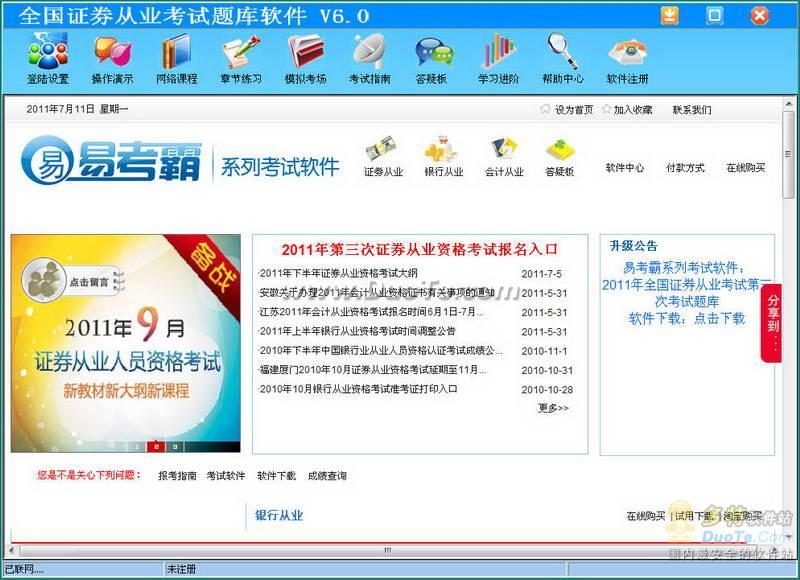Open 2010年下半年中国银行业从业人员资格认证 news
This screenshot has height=580, width=800.
pos(381,351)
